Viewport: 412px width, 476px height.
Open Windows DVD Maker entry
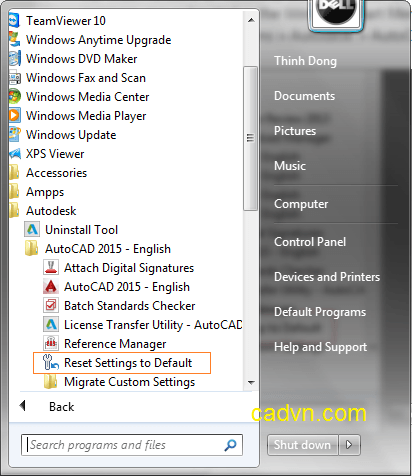(x=82, y=59)
